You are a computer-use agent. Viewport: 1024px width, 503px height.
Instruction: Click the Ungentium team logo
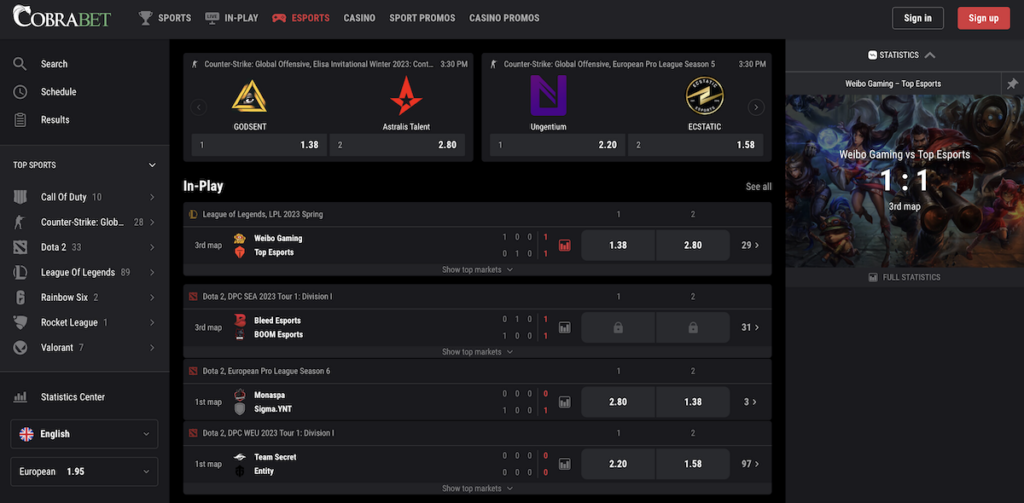548,95
